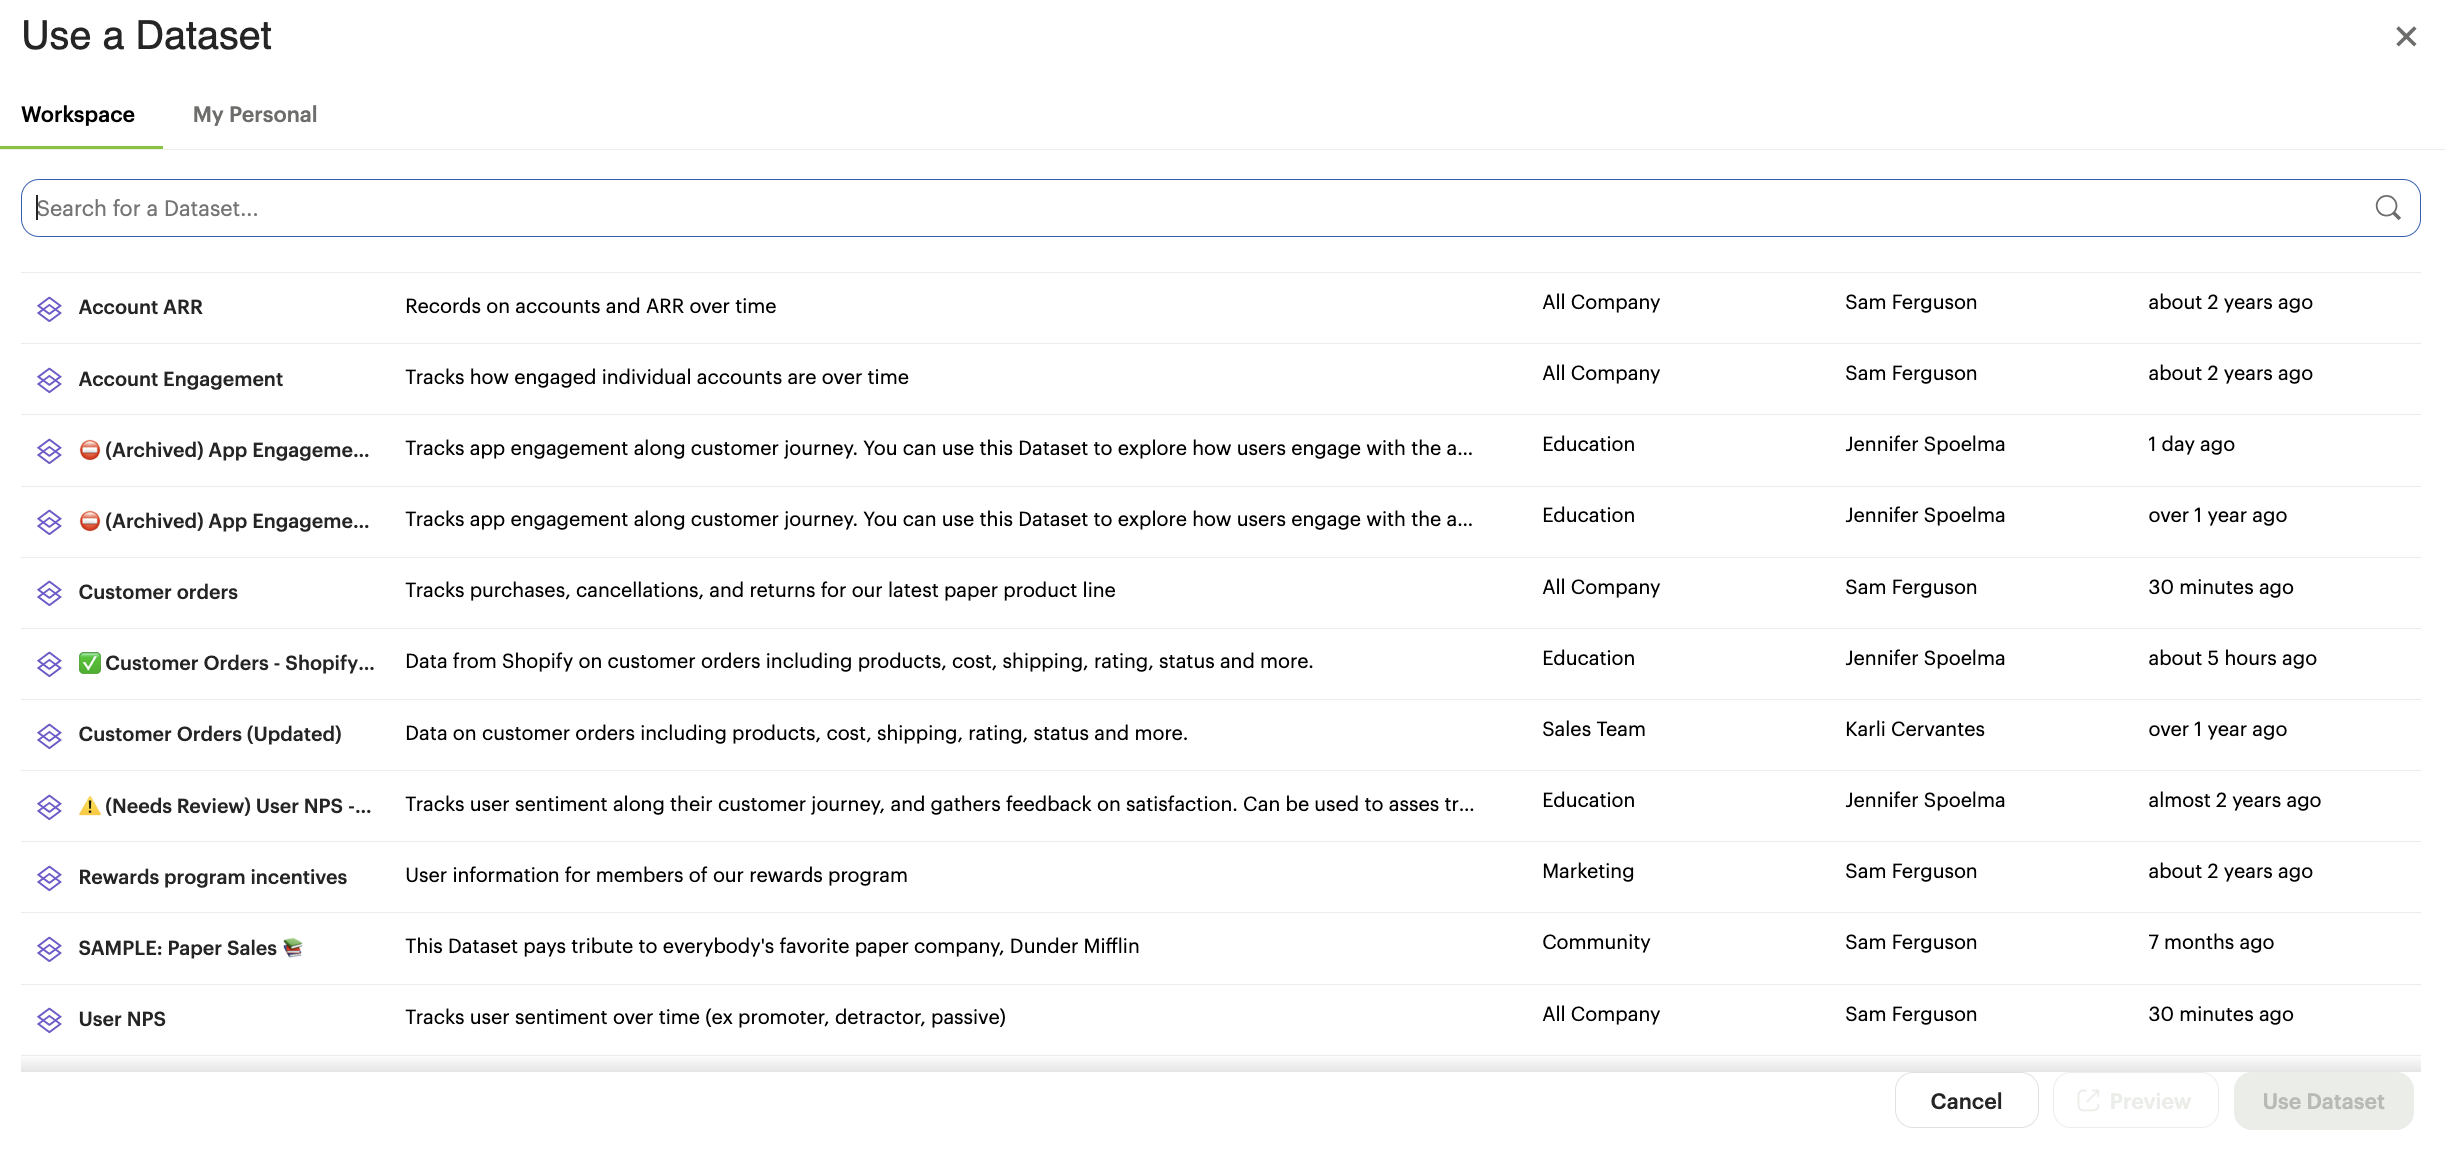
Task: Select the Customer Orders - Shopify dataset name
Action: [x=240, y=663]
